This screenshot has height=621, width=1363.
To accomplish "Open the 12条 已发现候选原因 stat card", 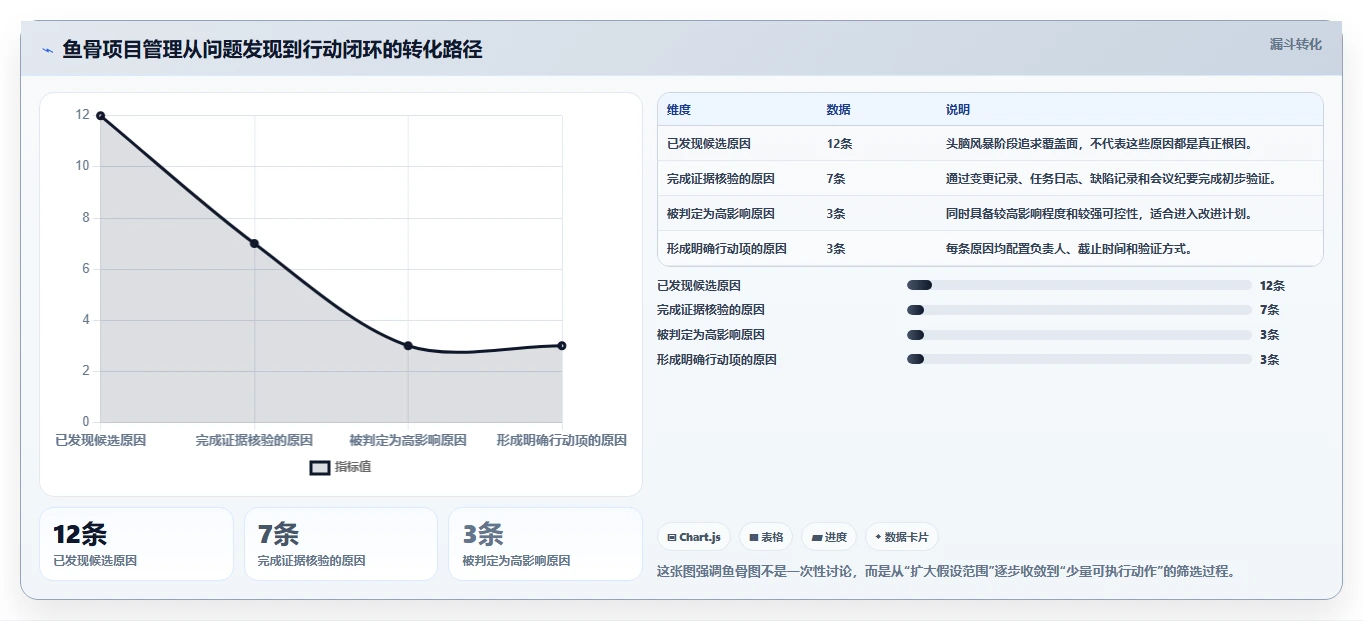I will [136, 544].
